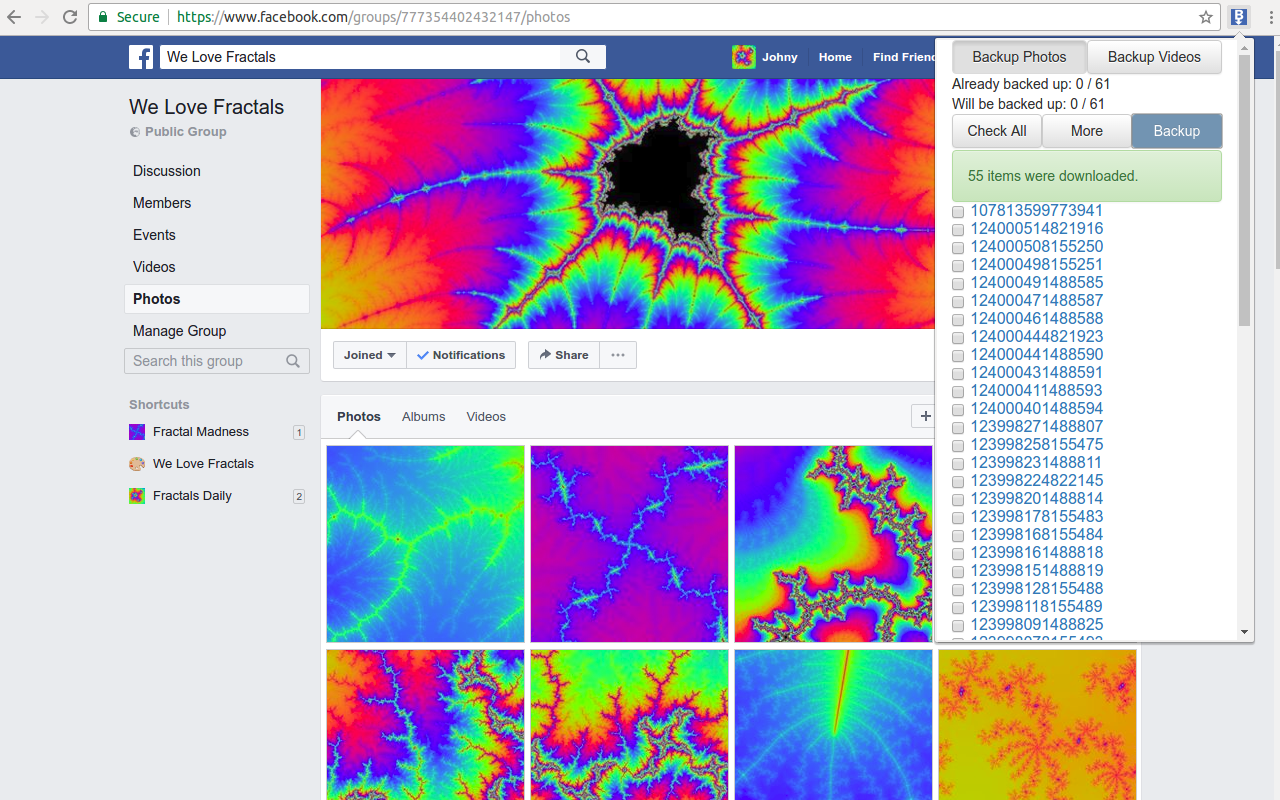
Task: Open the More dropdown in the backup panel
Action: [1087, 130]
